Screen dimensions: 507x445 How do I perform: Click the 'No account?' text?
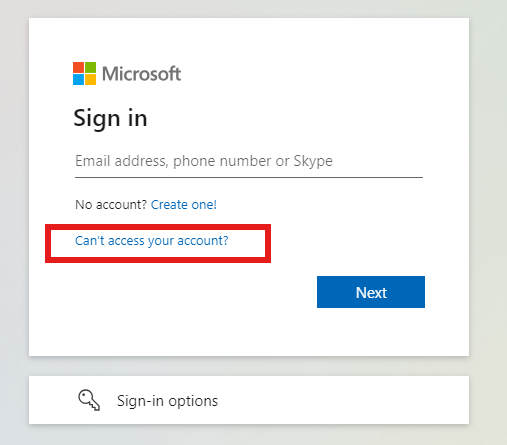[111, 204]
